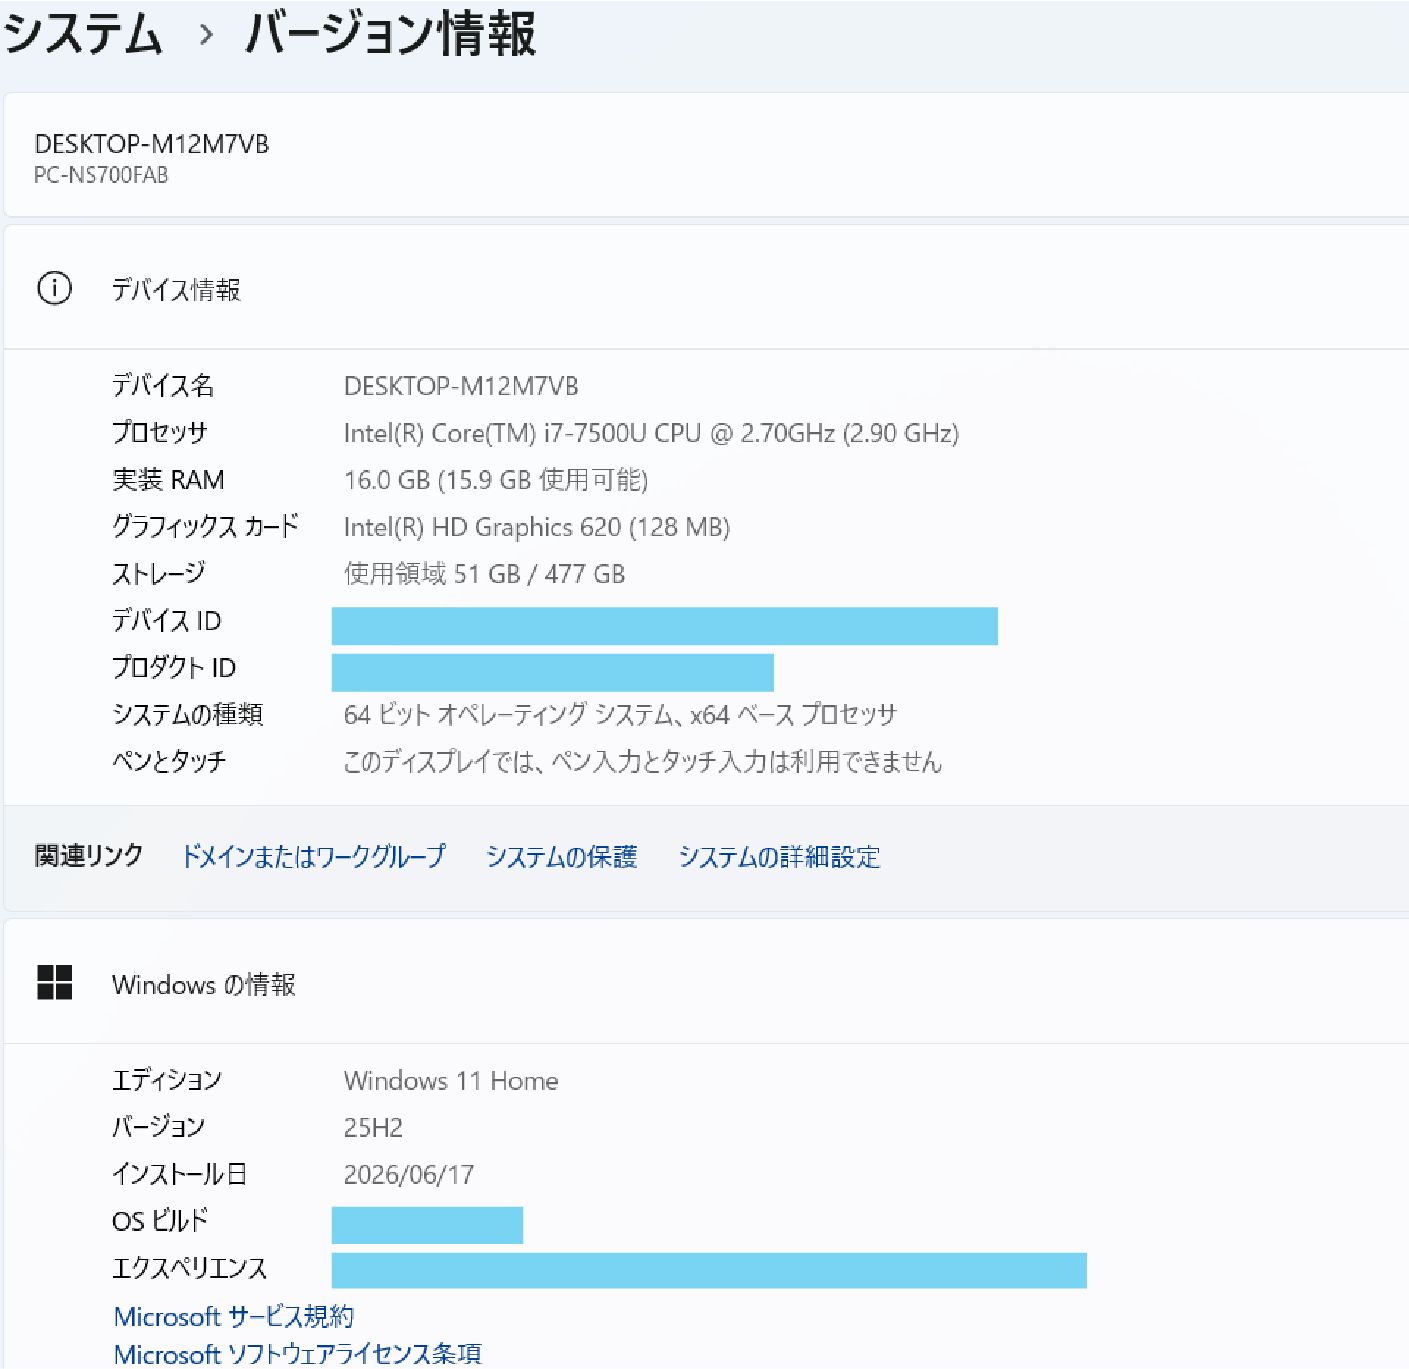The height and width of the screenshot is (1369, 1409).
Task: Select edition value Windows 11 Home
Action: point(451,1081)
